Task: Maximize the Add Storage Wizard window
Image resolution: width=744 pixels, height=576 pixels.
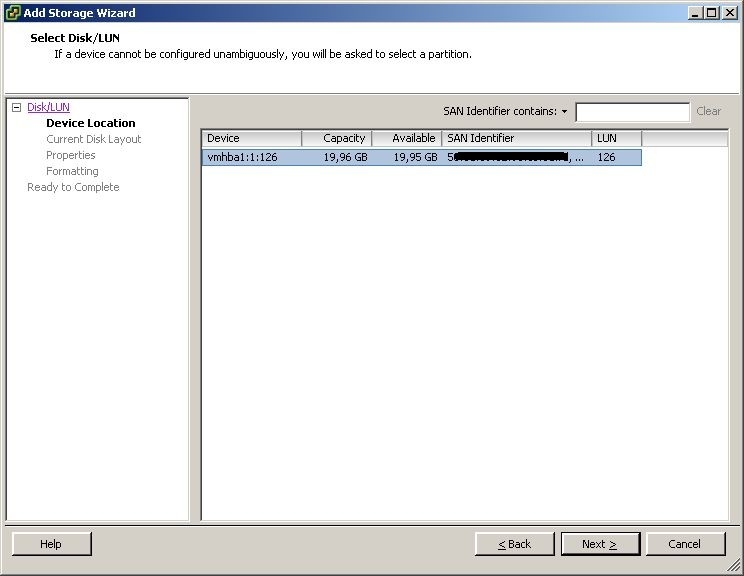Action: [712, 13]
